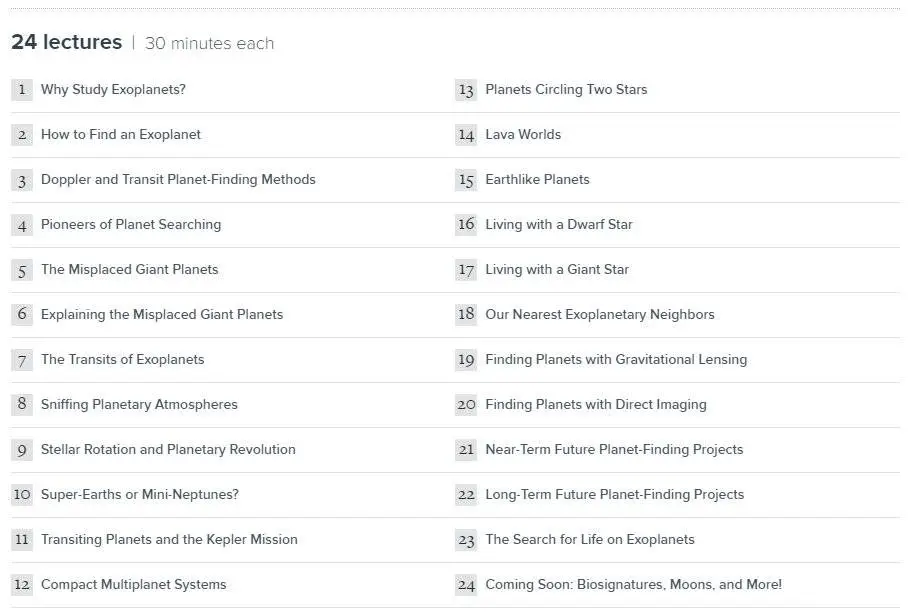This screenshot has width=909, height=616.
Task: Select the Earthlike Planets lecture
Action: point(537,180)
